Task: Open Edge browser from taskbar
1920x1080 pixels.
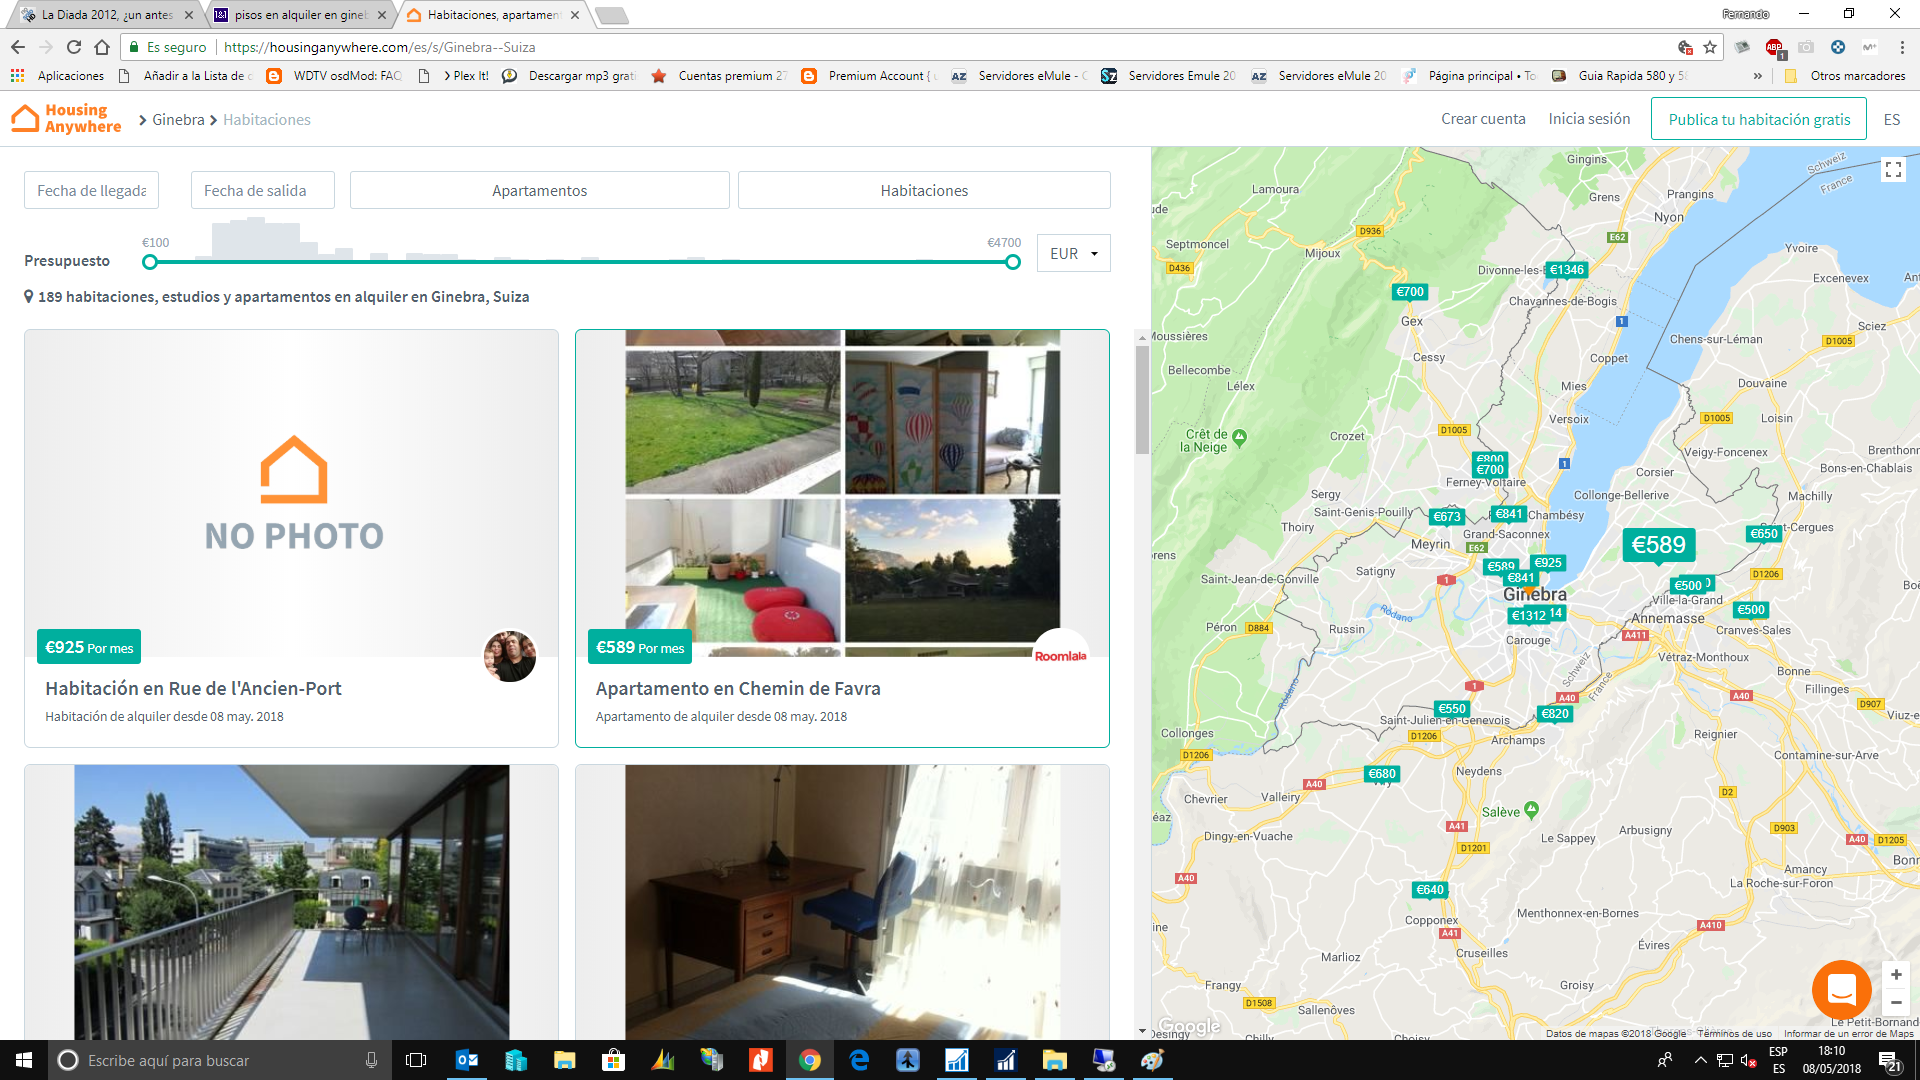Action: point(859,1060)
